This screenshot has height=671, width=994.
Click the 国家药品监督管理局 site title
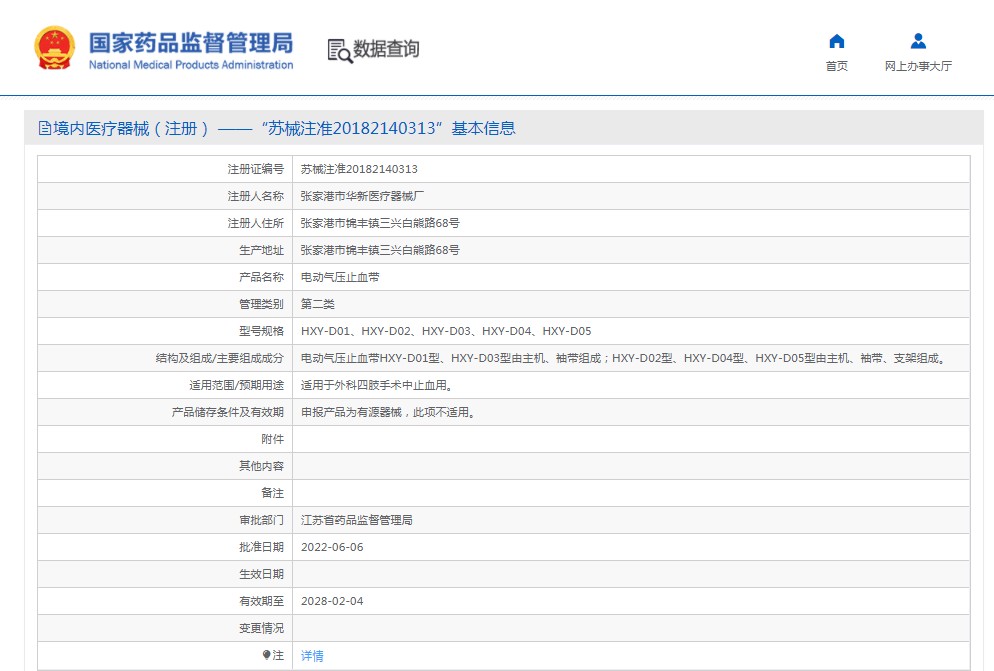point(191,42)
